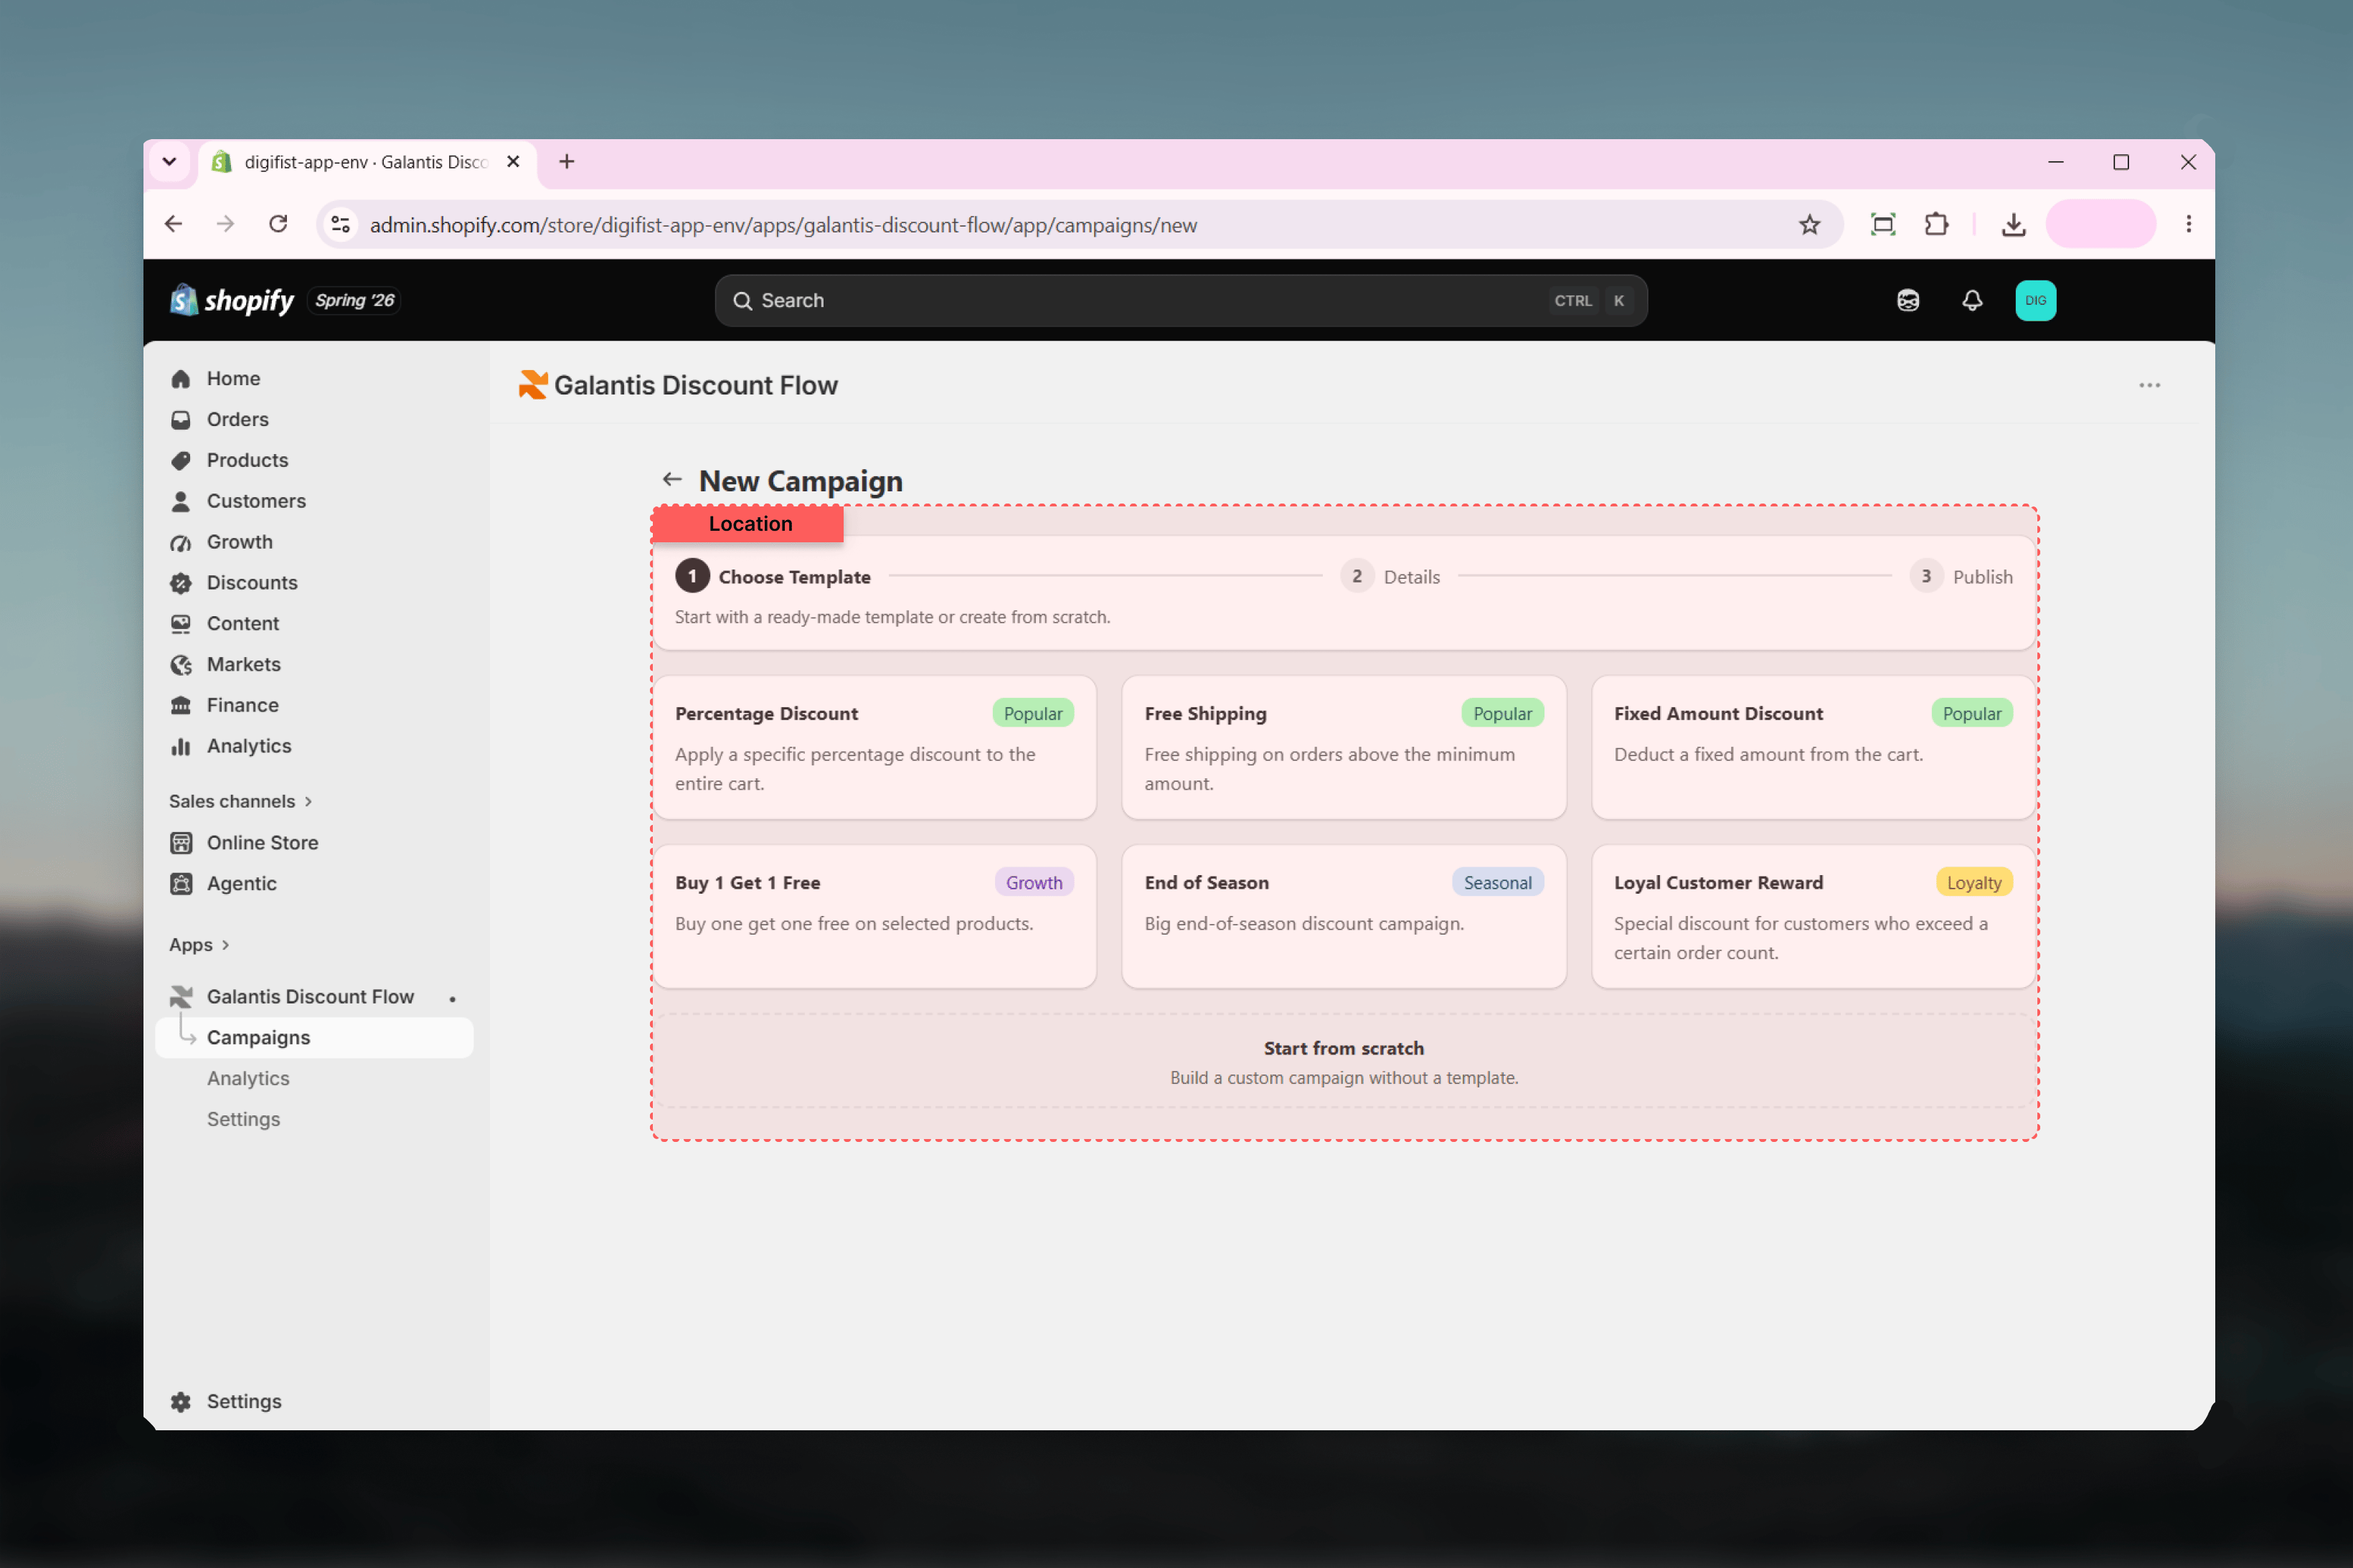Select Galantis Discount Flow in sidebar

310,997
